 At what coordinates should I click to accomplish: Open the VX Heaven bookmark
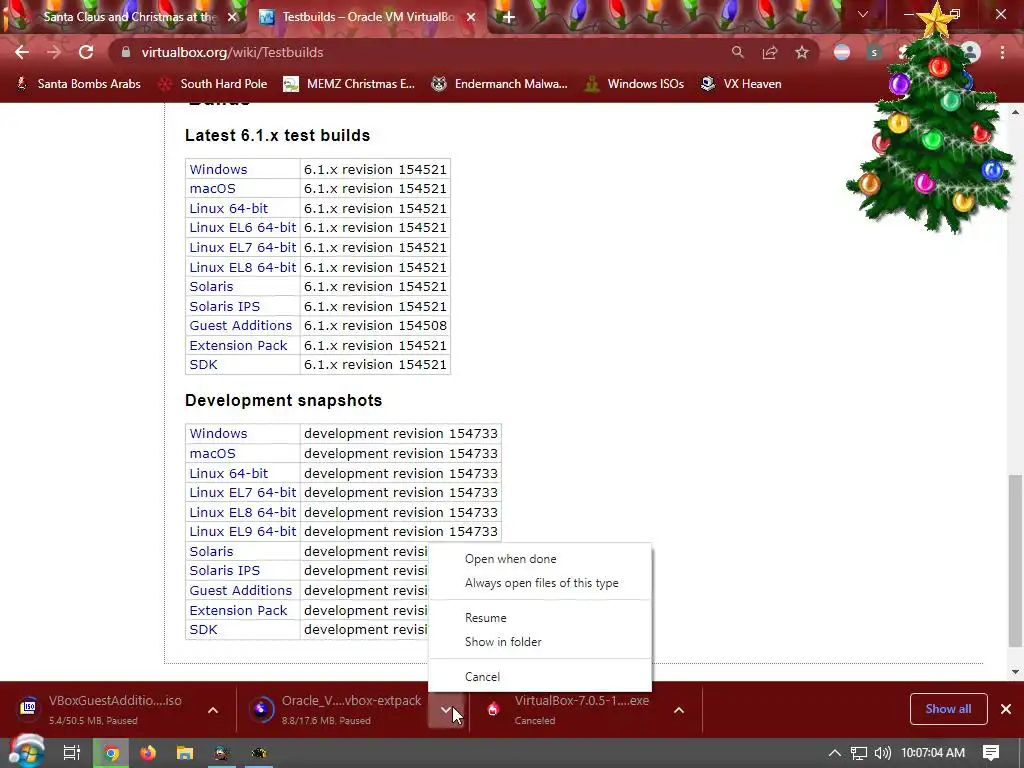[741, 84]
